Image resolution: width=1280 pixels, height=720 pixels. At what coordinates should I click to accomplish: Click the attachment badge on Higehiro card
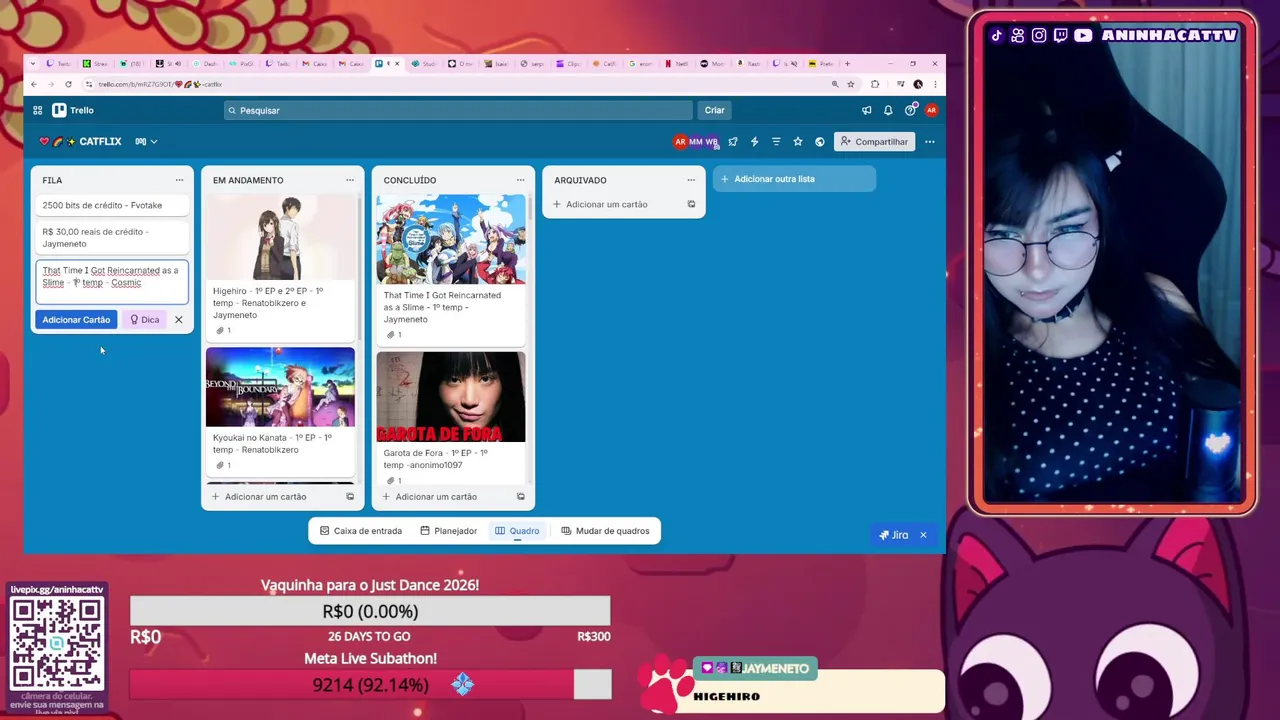(224, 330)
